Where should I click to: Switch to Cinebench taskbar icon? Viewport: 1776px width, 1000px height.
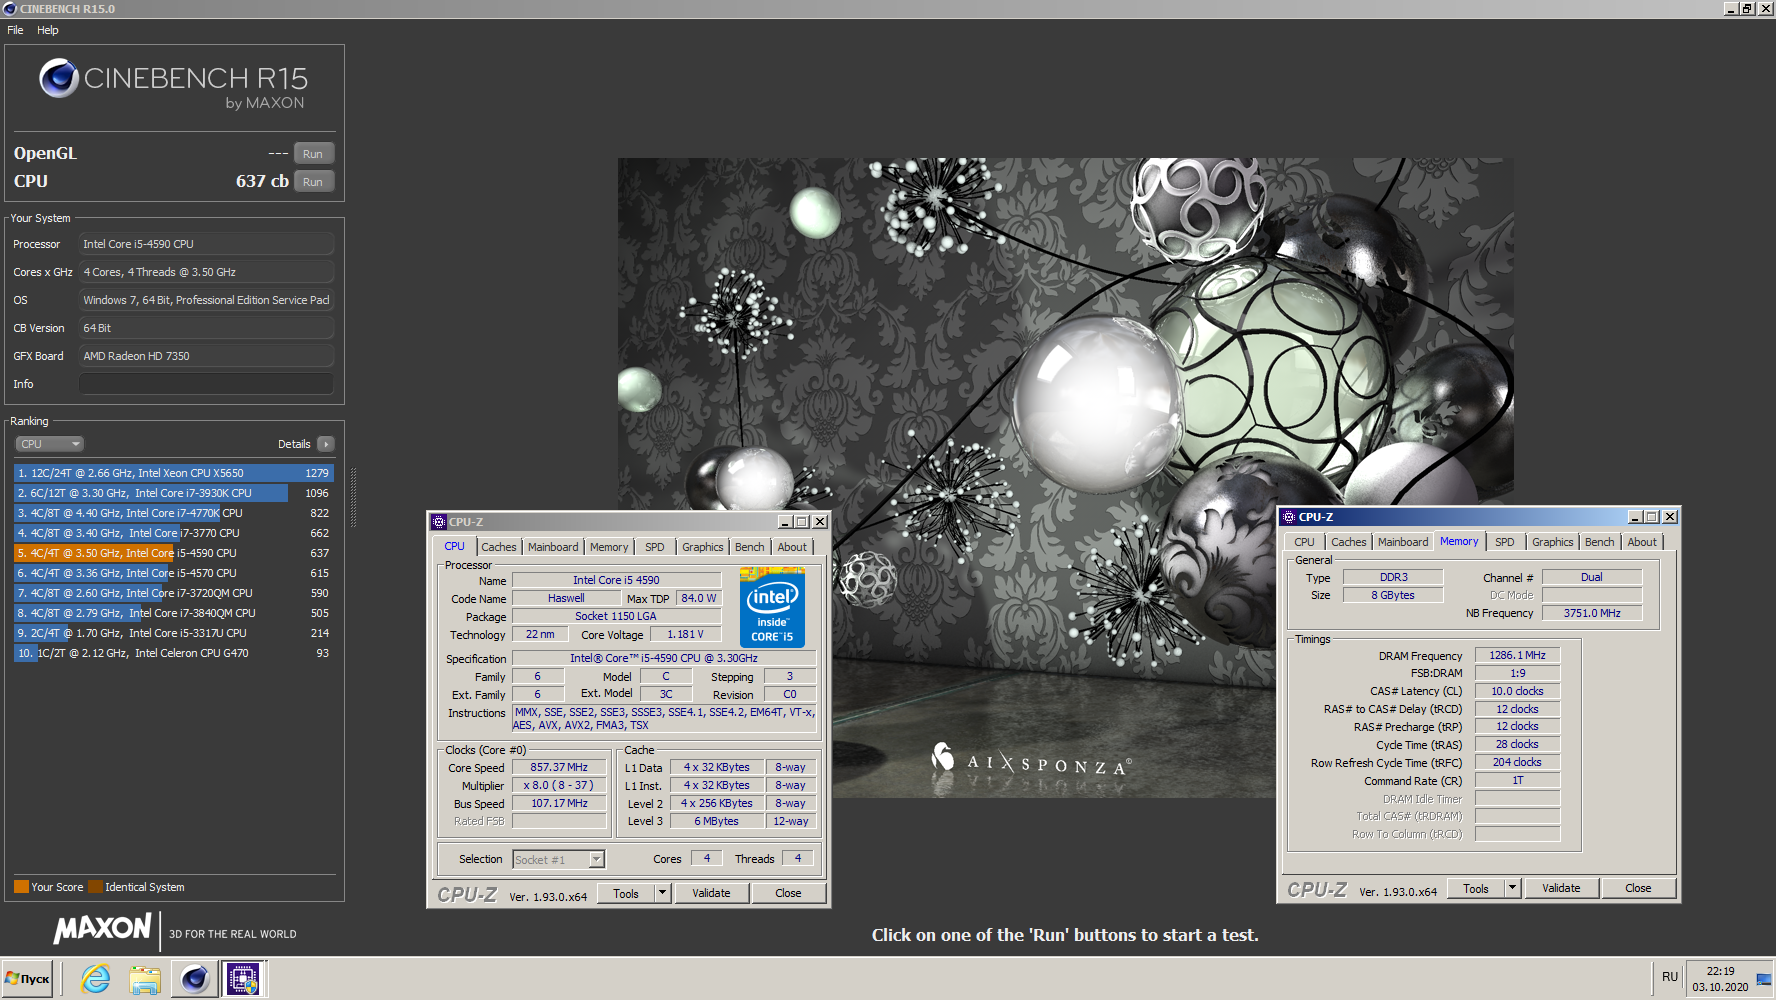coord(194,979)
